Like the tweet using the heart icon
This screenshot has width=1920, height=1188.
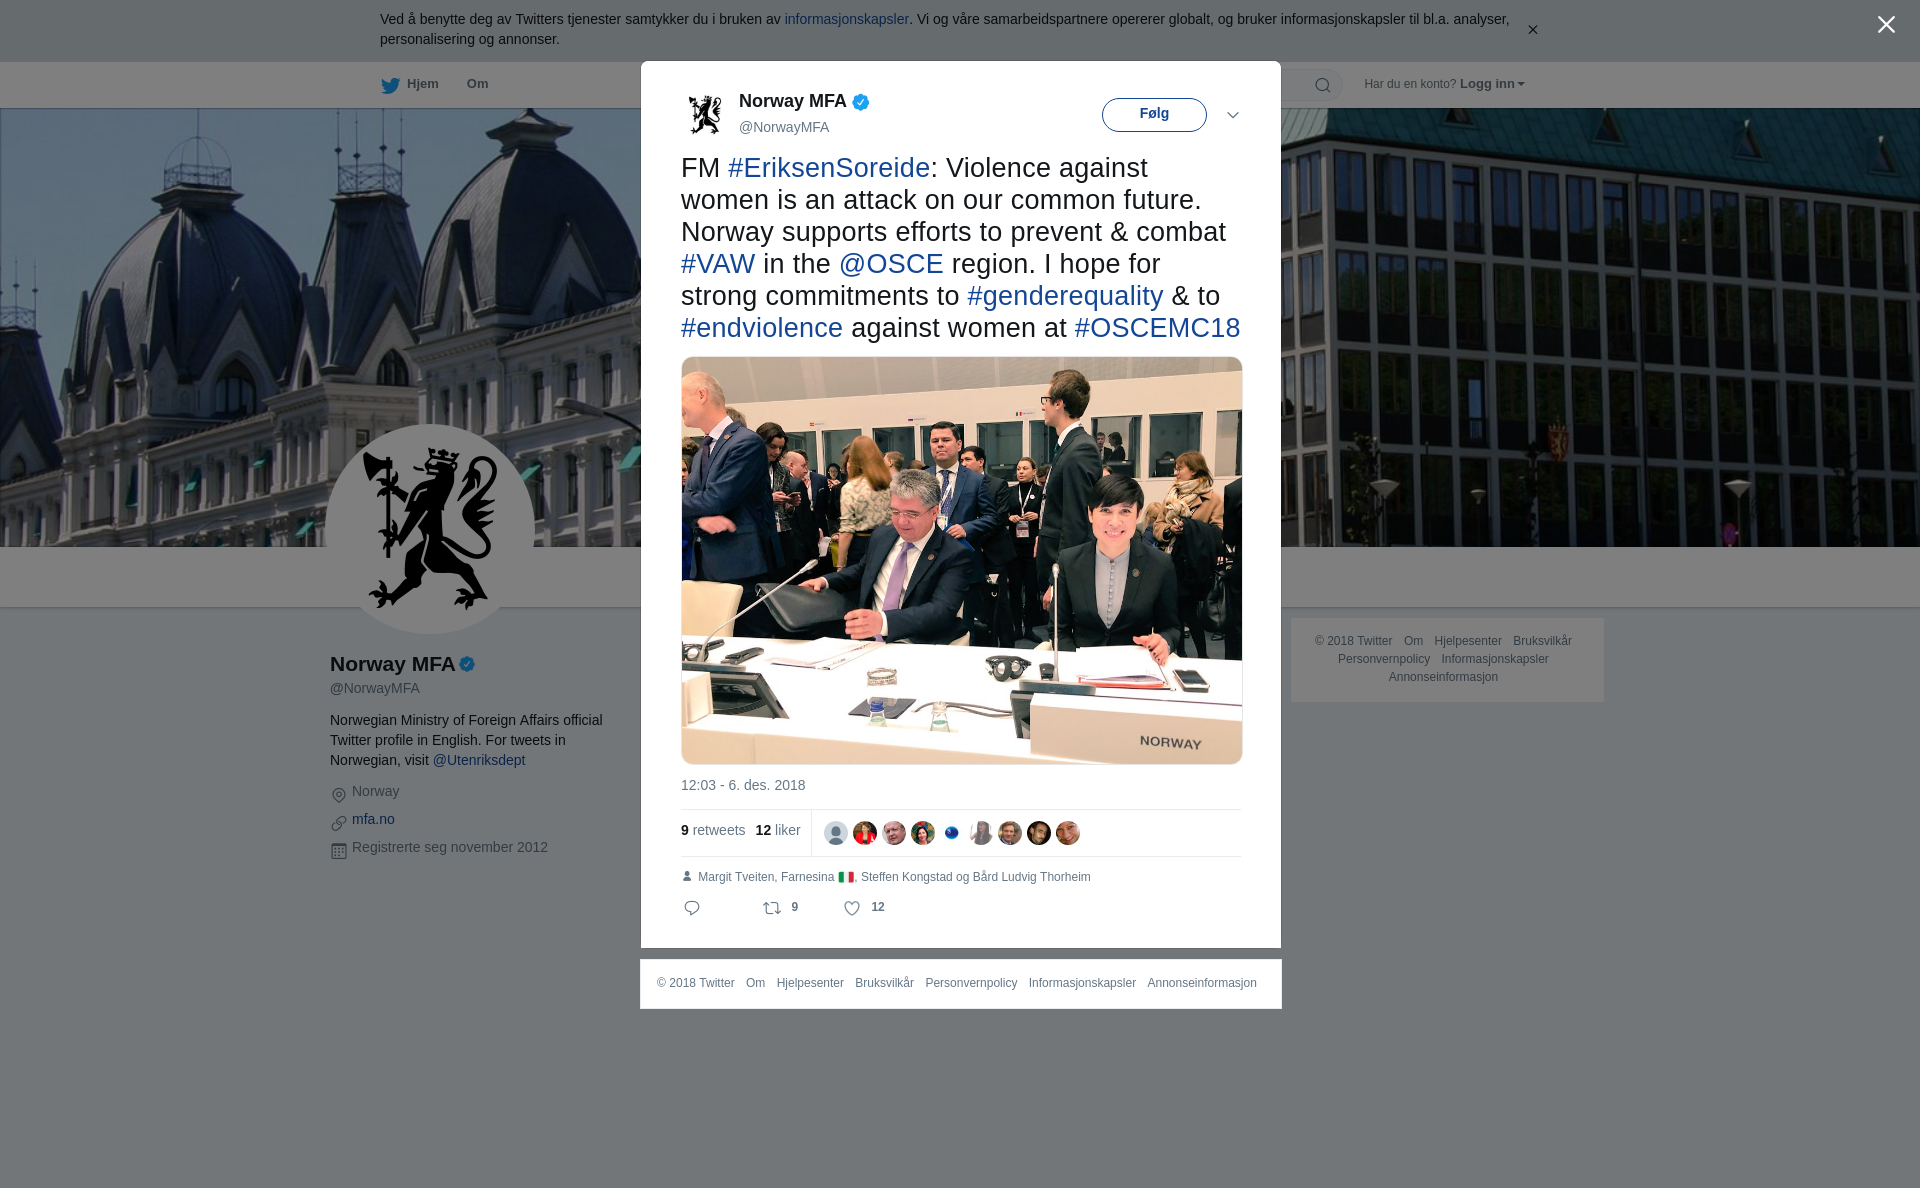[x=852, y=908]
